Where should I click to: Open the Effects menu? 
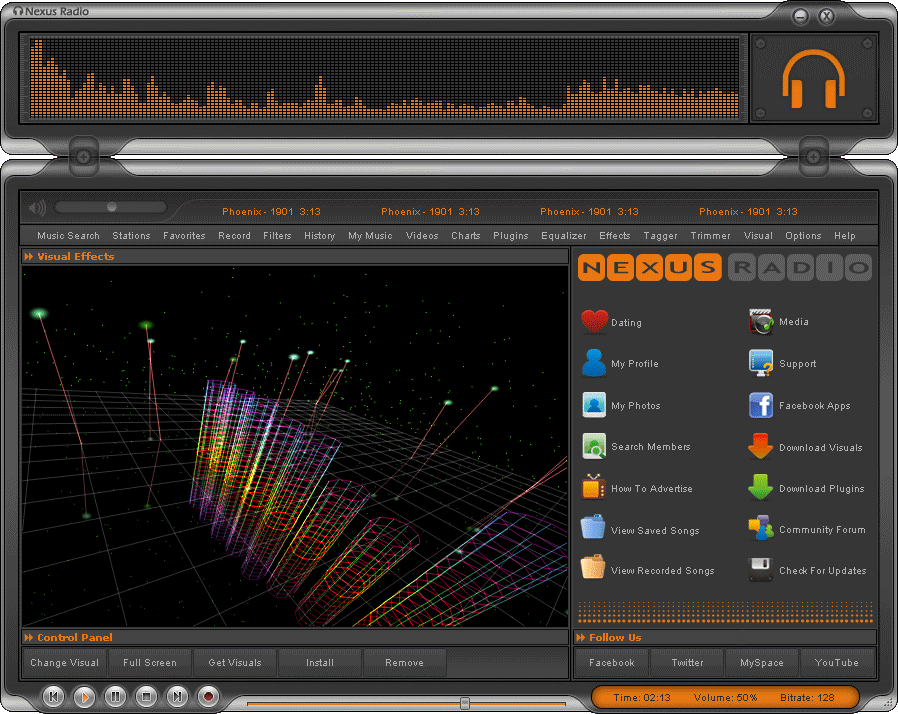tap(615, 235)
